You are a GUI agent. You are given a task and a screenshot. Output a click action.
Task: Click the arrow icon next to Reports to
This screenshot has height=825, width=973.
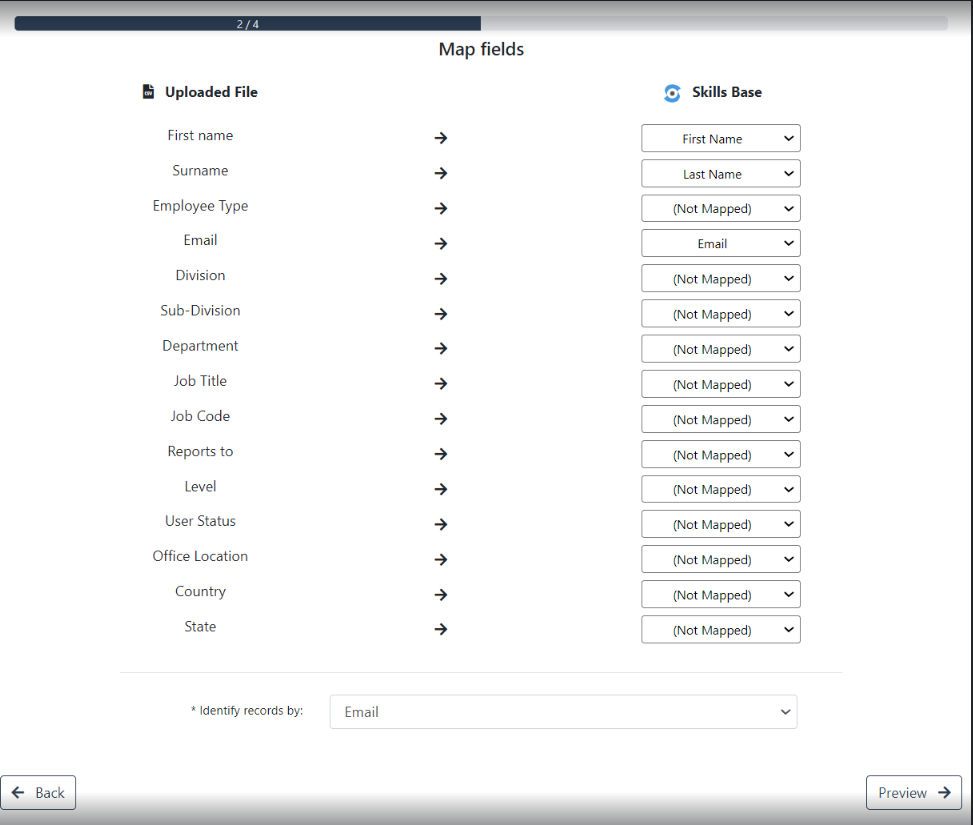(441, 454)
